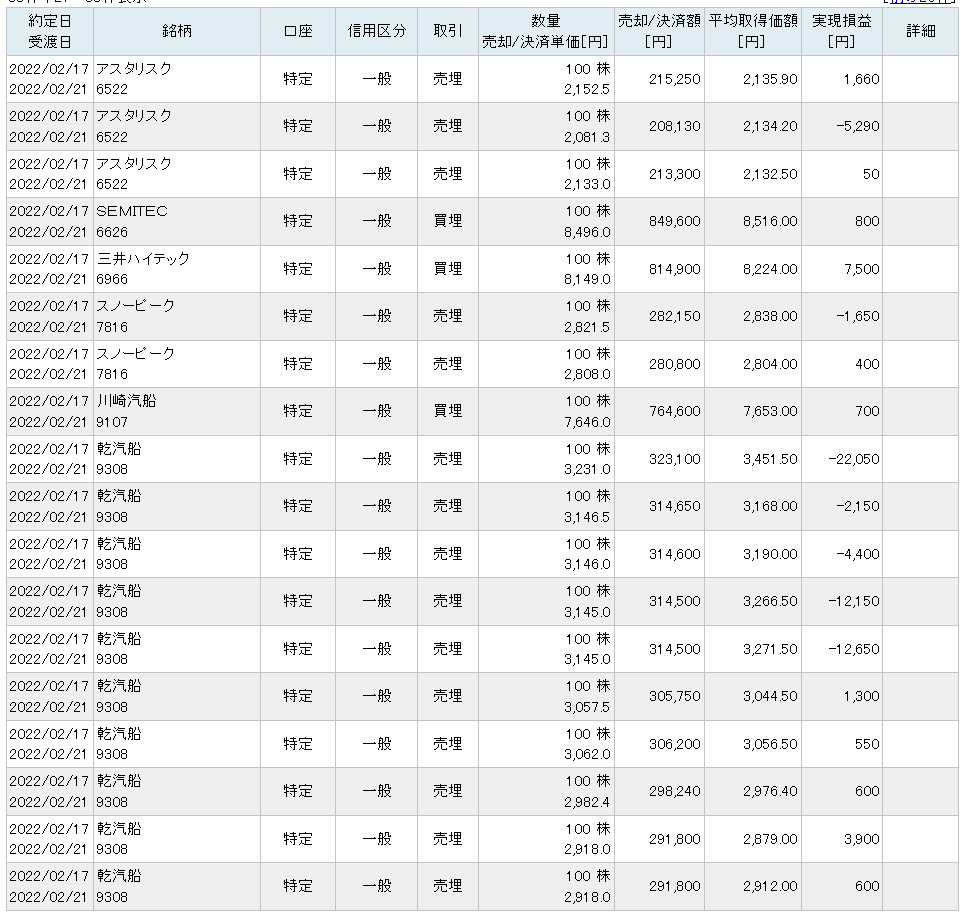The height and width of the screenshot is (914, 962).
Task: Click the 取引 column header
Action: click(x=448, y=31)
